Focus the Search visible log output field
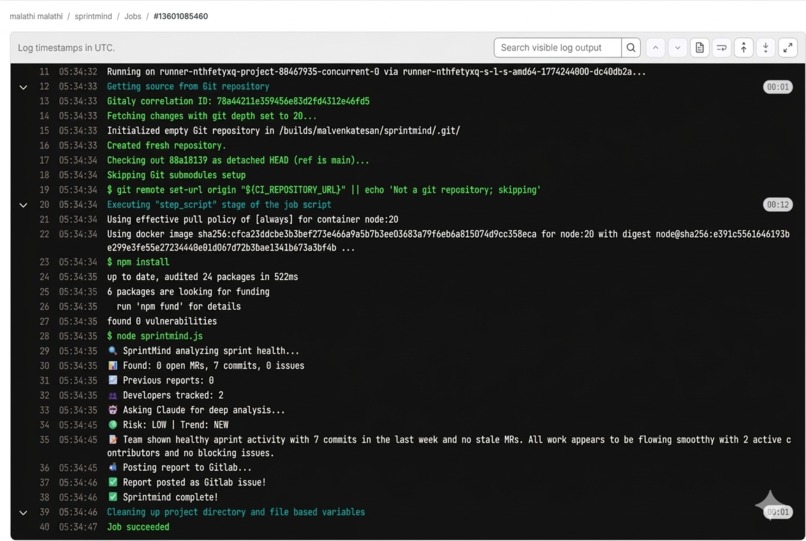This screenshot has height=541, width=806. (558, 48)
